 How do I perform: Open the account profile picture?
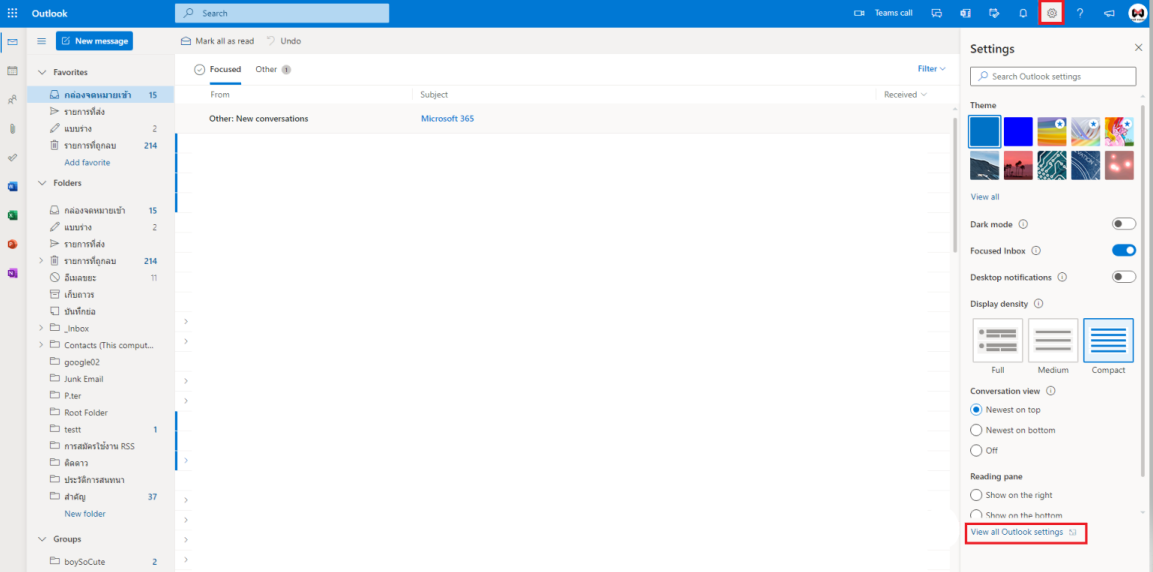tap(1138, 13)
